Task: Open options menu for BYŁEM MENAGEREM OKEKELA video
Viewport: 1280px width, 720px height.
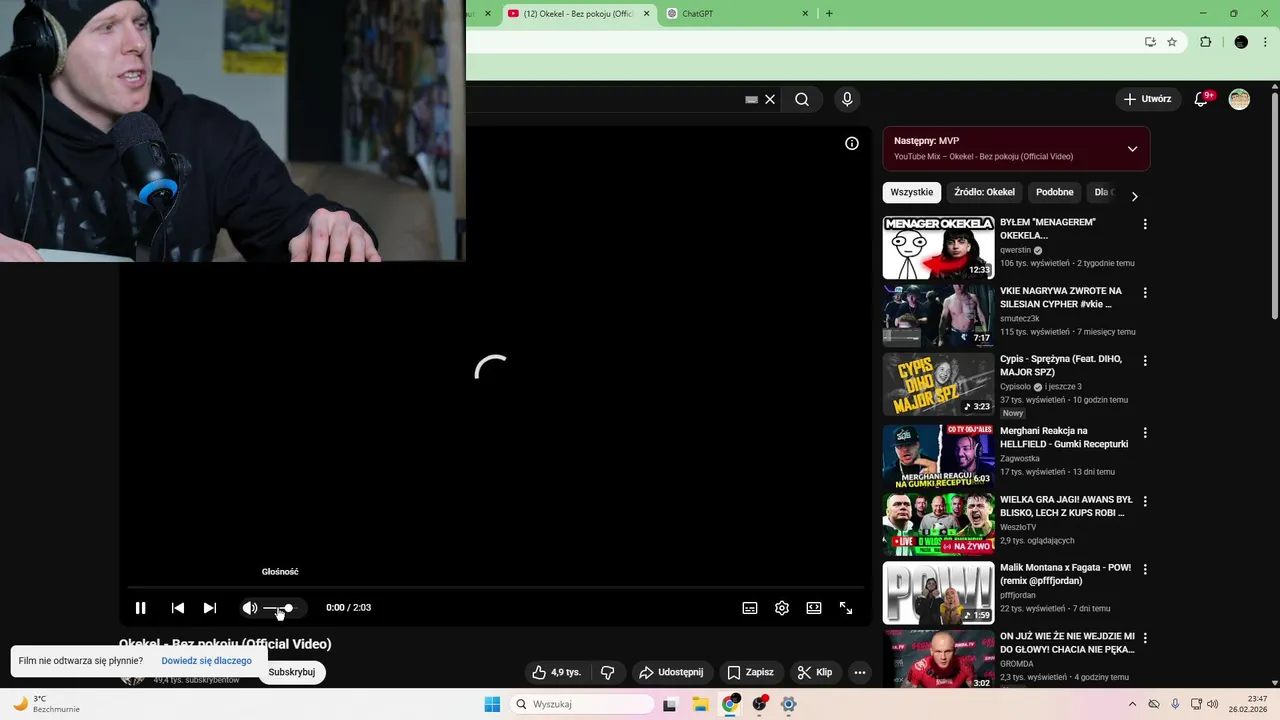Action: (x=1145, y=225)
